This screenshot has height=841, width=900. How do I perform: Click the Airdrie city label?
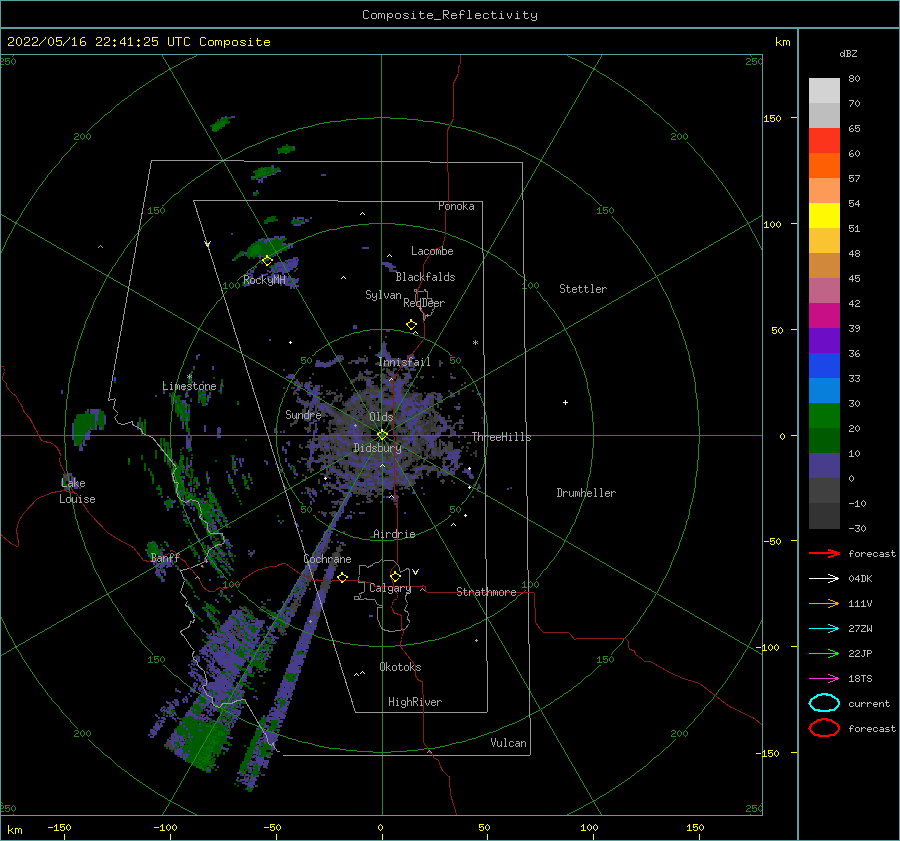394,534
